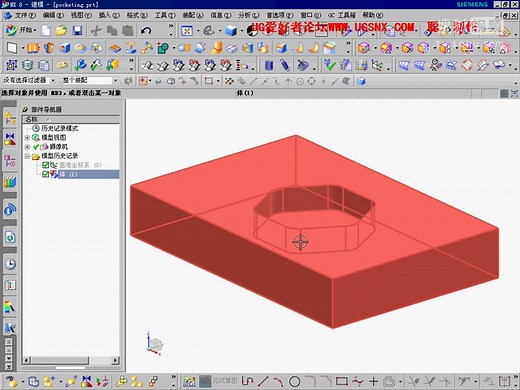This screenshot has width=520, height=390.
Task: Open the 工具 (Tools) menu
Action: (x=165, y=15)
